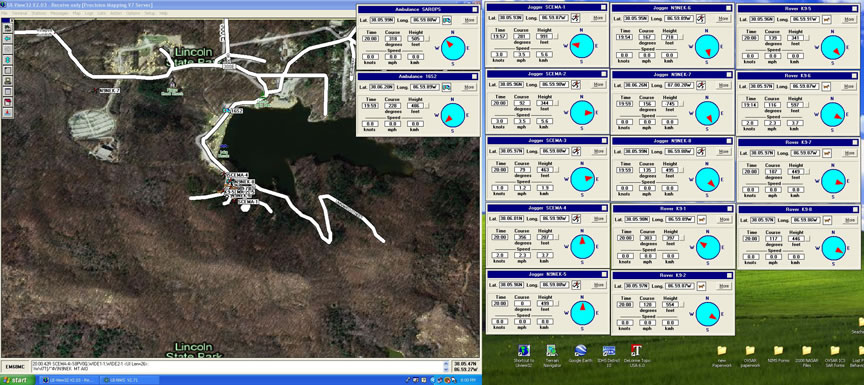
Task: Click the dog symbol in Rover K9-8 window
Action: tap(826, 220)
